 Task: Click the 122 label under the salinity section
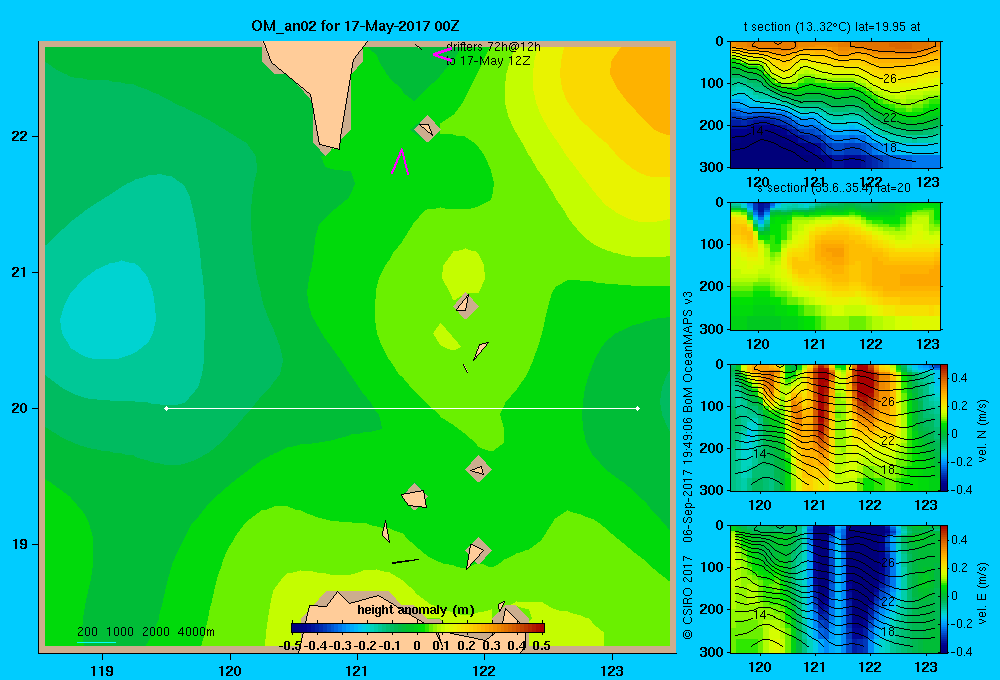(x=871, y=344)
